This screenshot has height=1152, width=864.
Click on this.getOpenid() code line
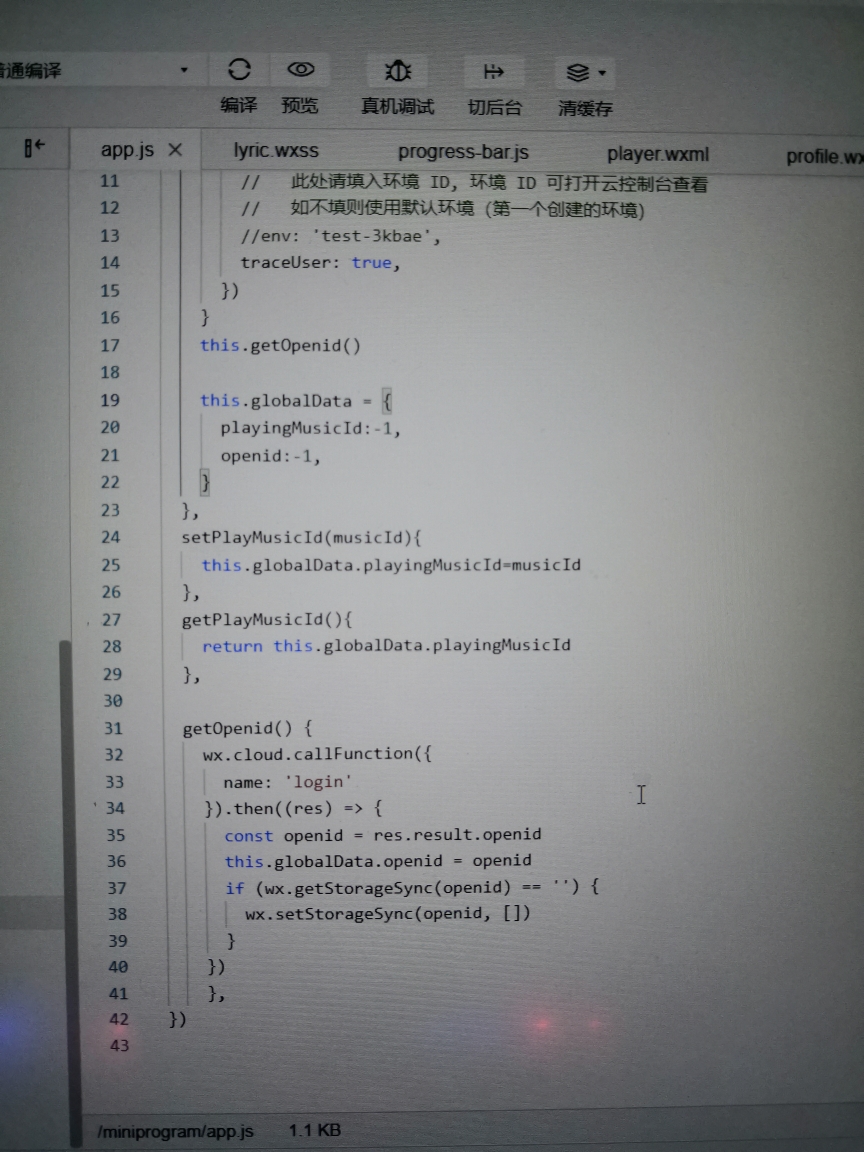point(280,345)
